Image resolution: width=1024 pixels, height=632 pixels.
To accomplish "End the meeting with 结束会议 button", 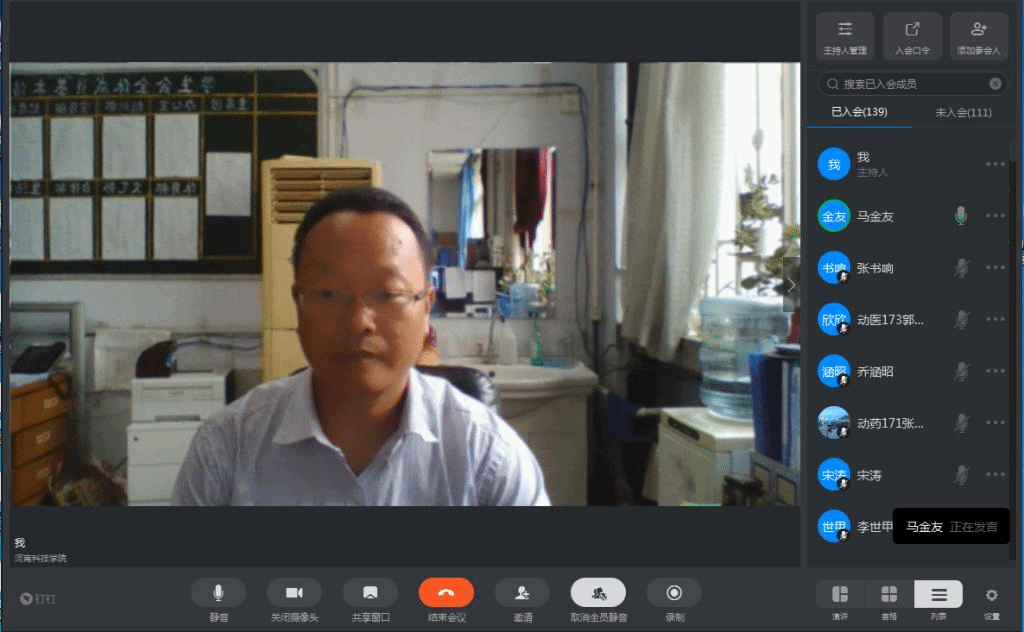I will 446,593.
